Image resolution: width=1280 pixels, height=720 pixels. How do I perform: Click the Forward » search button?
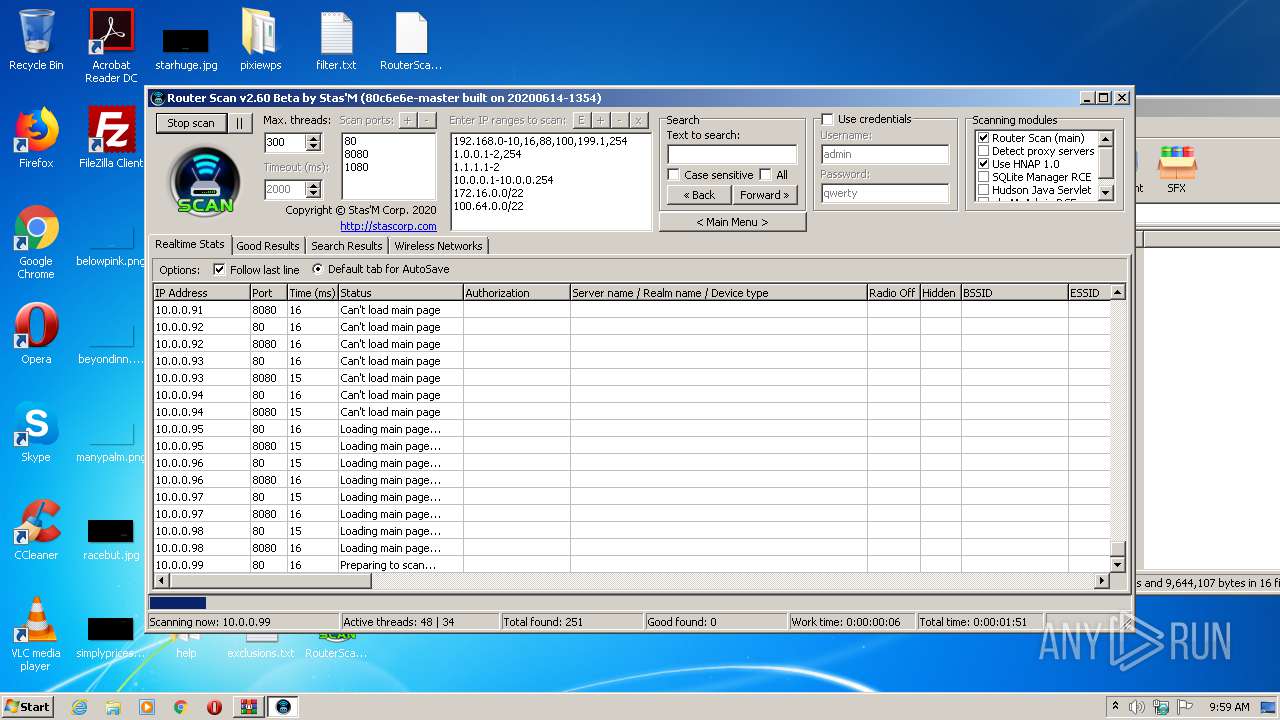click(765, 195)
